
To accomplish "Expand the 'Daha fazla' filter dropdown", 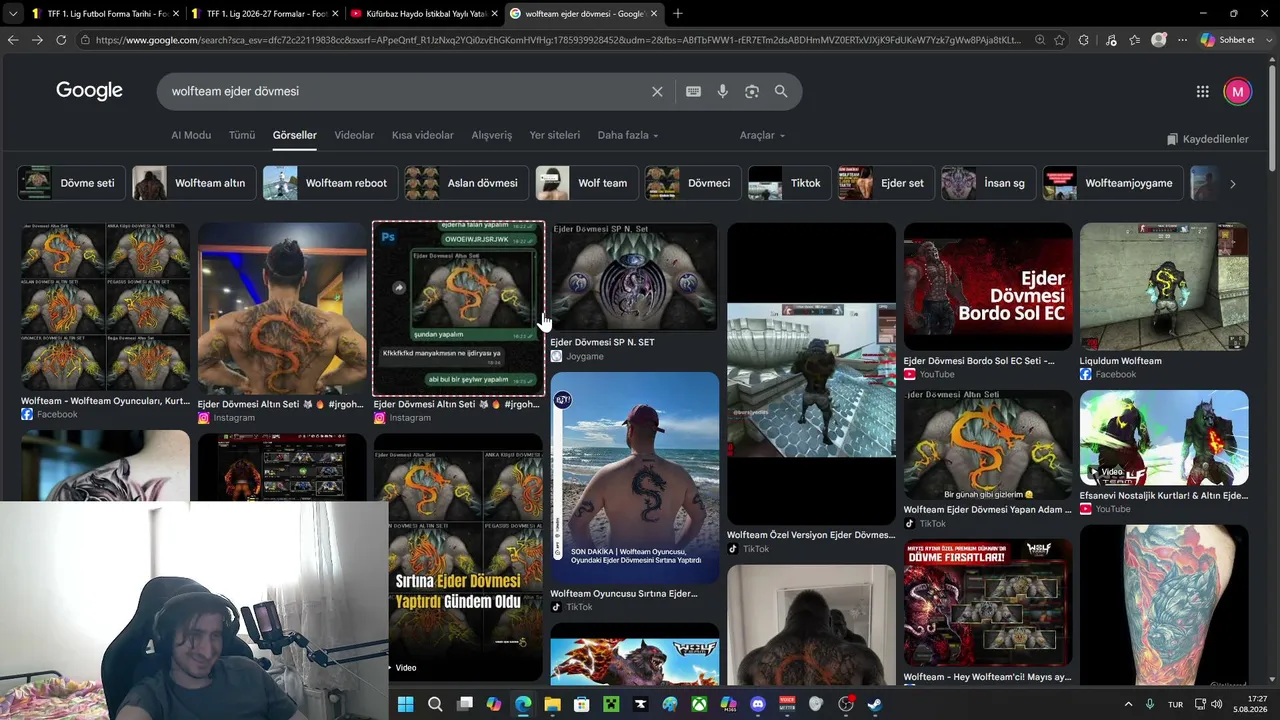I will (x=628, y=135).
